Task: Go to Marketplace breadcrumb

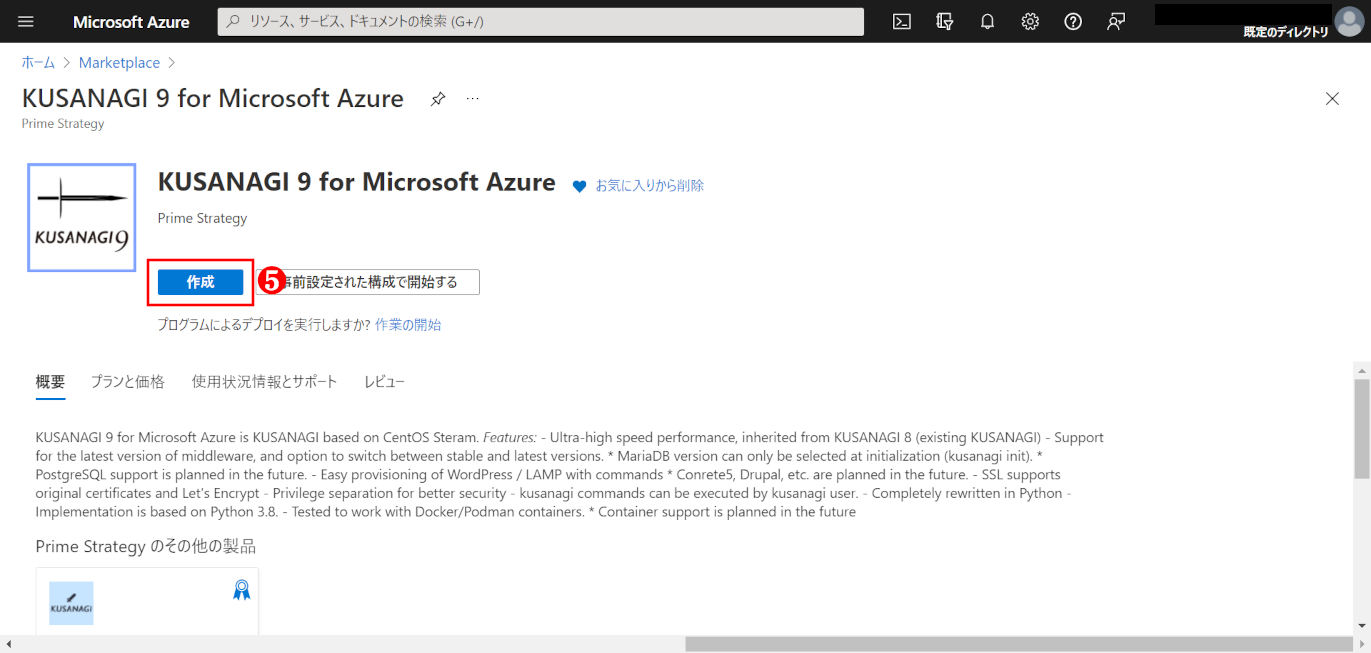Action: [119, 62]
